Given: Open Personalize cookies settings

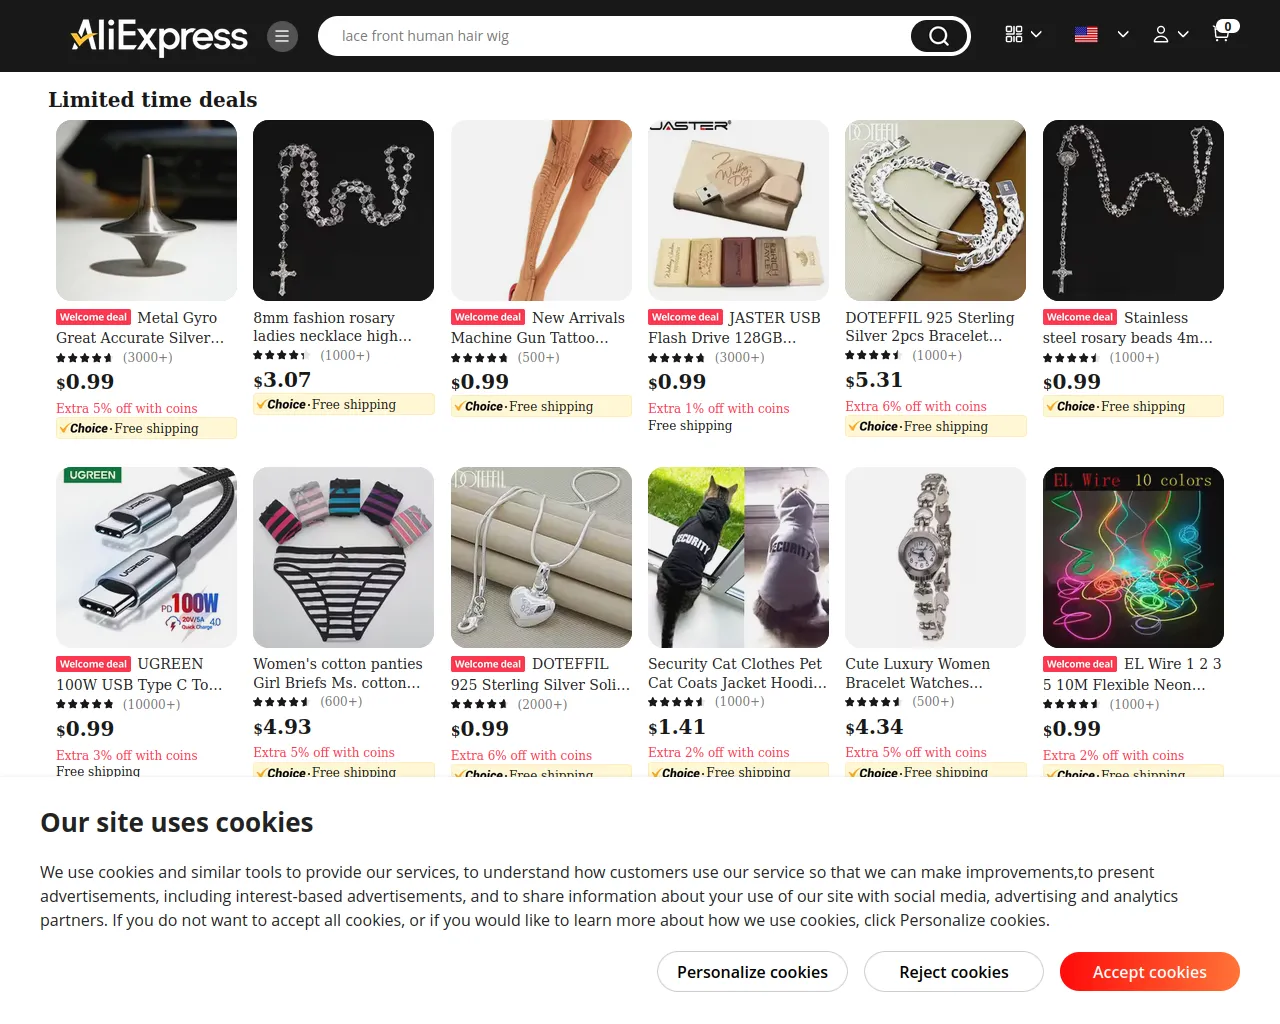Looking at the screenshot, I should coord(752,972).
